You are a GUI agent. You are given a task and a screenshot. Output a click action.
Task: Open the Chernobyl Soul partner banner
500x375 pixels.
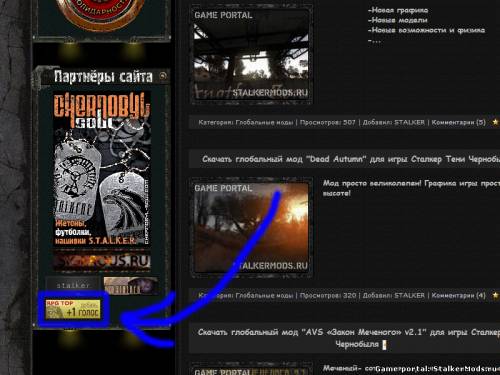(102, 170)
